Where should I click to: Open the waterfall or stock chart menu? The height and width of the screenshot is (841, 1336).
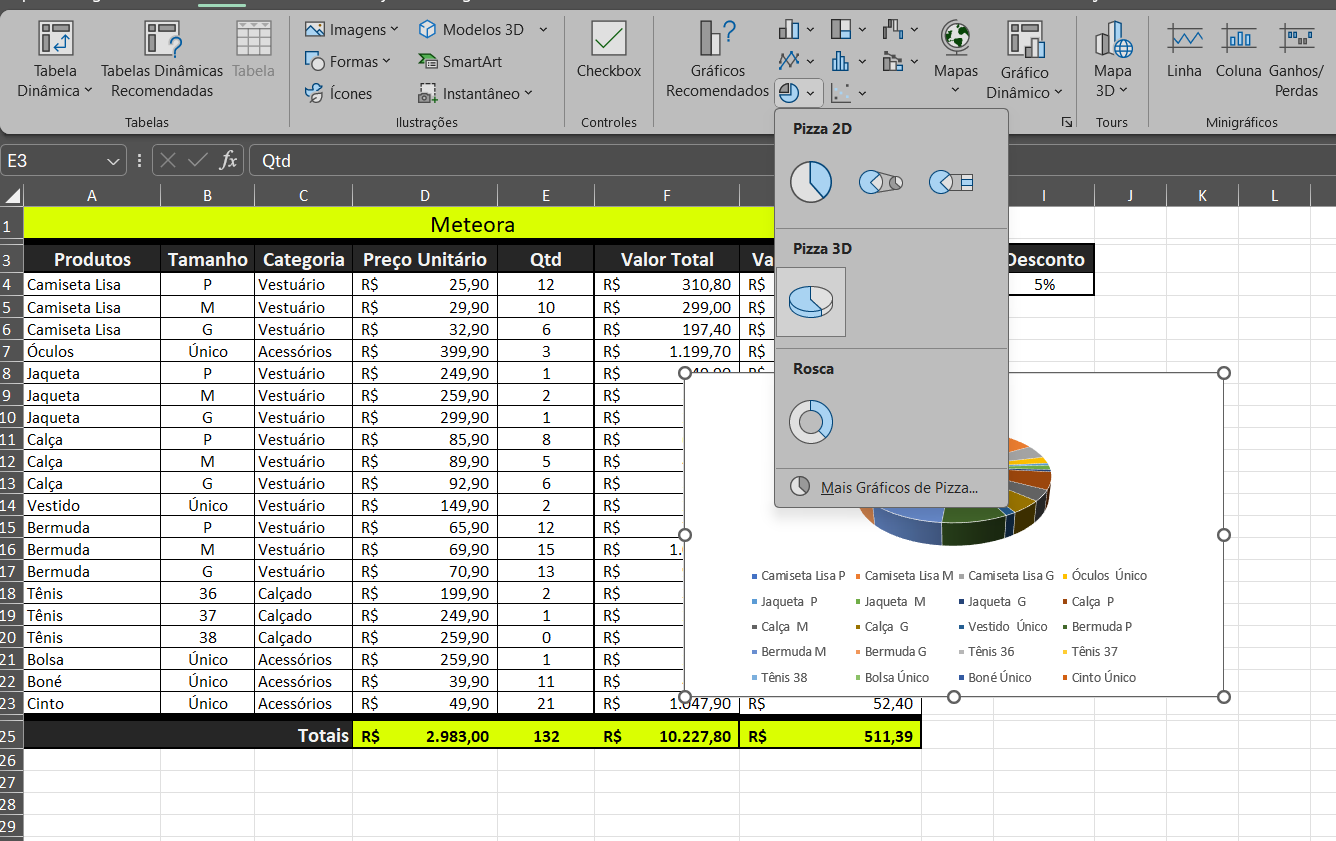(900, 30)
